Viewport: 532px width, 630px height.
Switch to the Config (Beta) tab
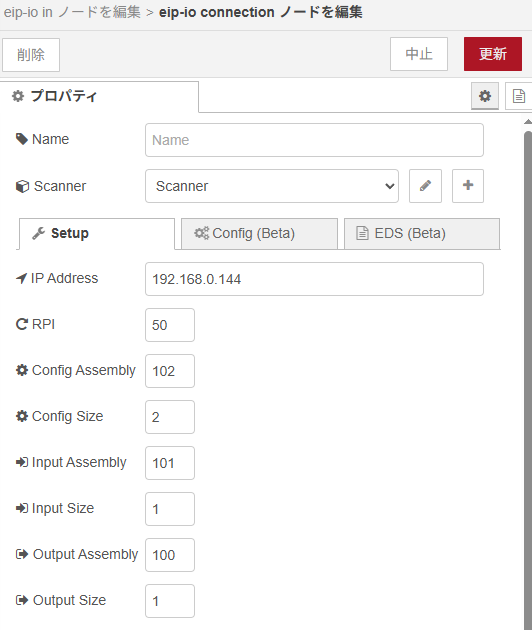click(x=259, y=233)
